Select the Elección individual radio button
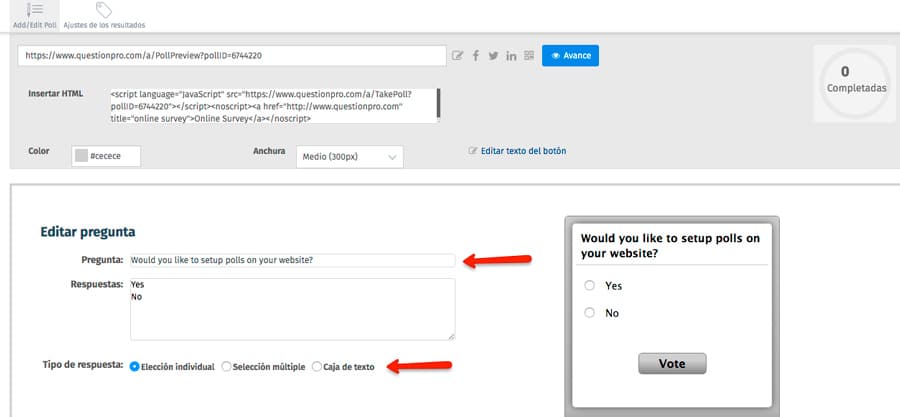The image size is (900, 417). 134,367
